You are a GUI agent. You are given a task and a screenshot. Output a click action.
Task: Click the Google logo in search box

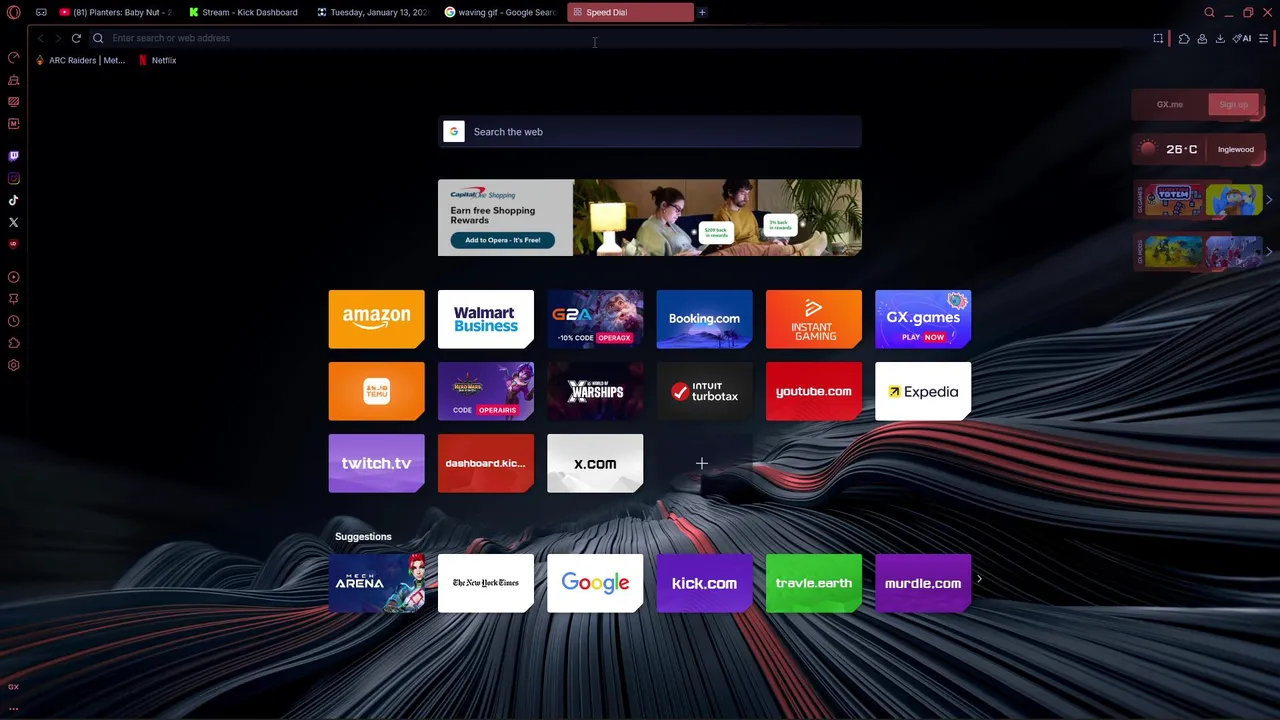[x=454, y=131]
